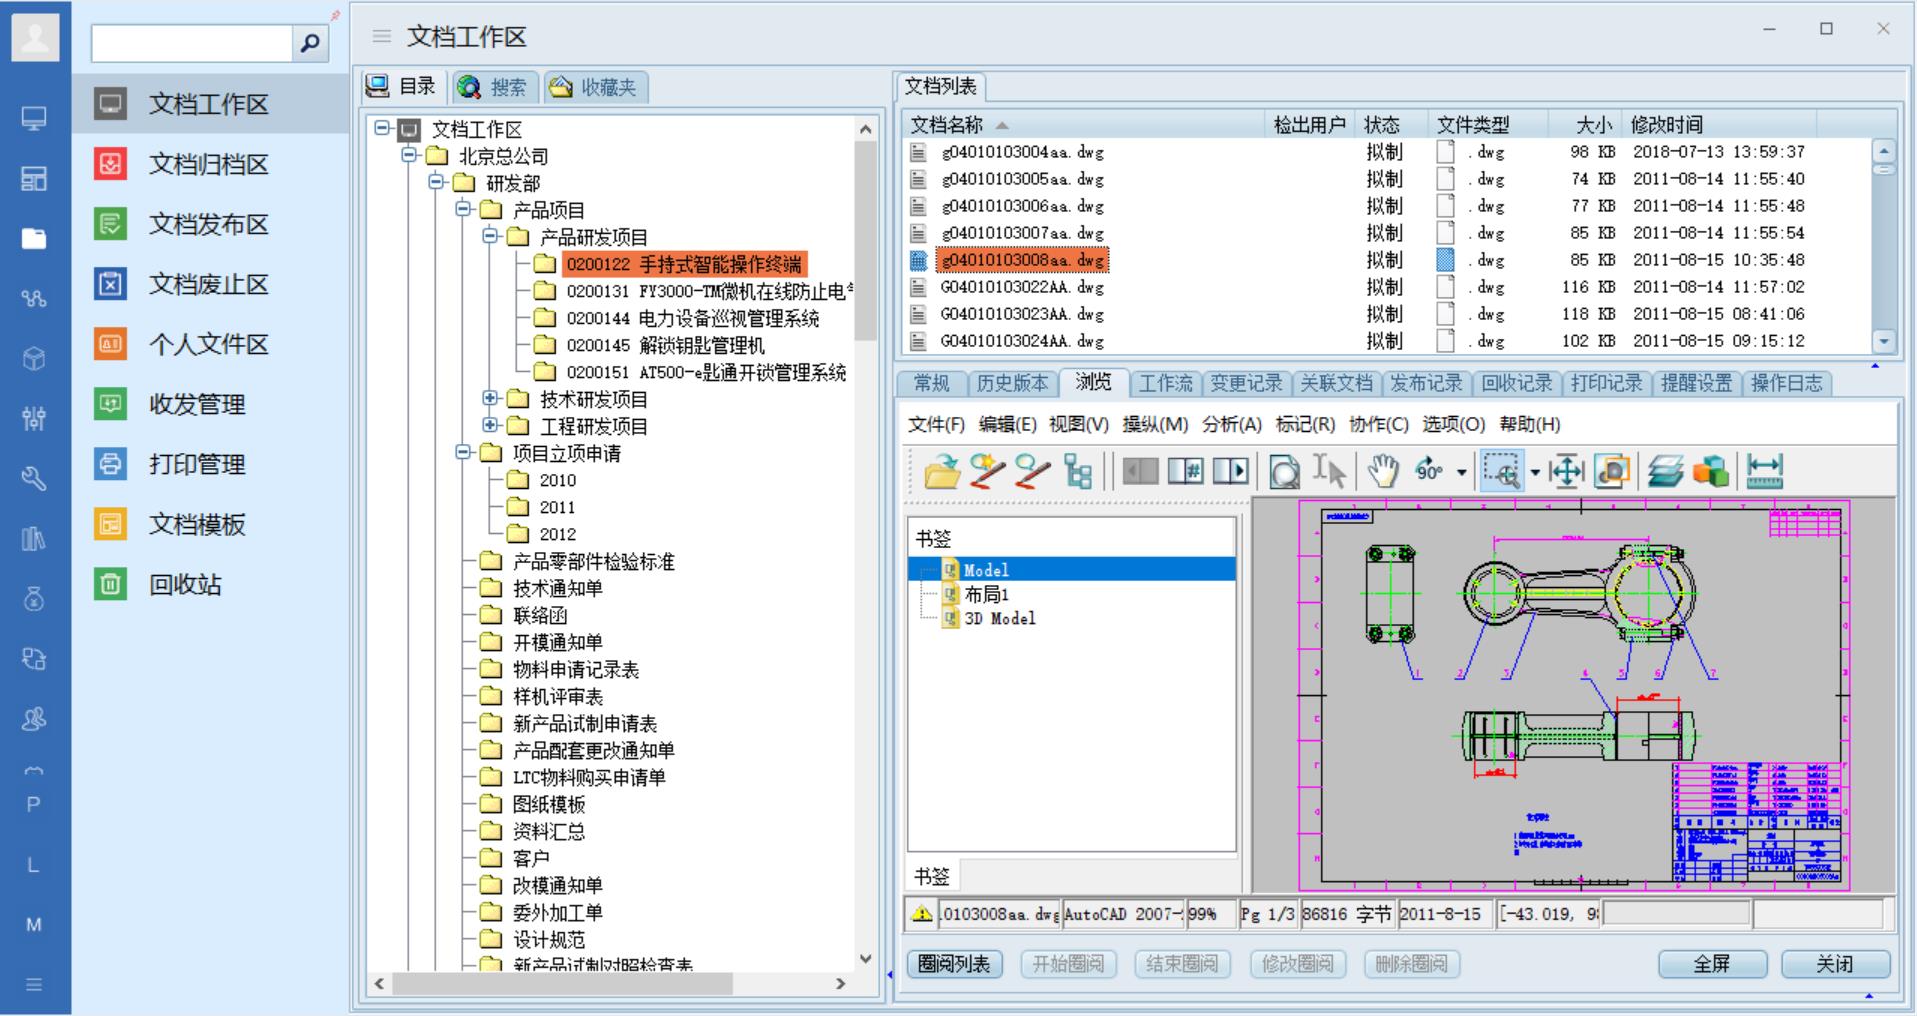Click the warning icon in viewer status bar

[x=922, y=913]
